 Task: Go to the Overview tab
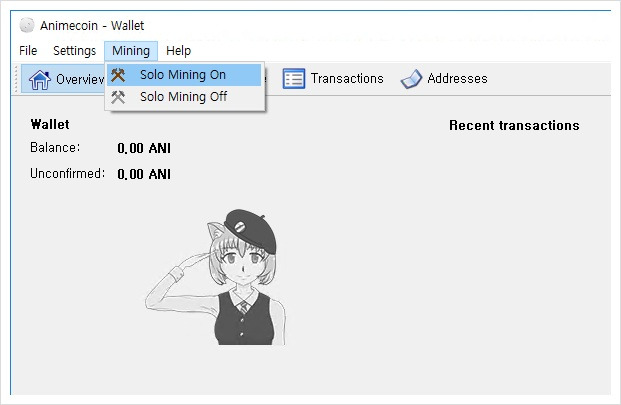pyautogui.click(x=63, y=79)
